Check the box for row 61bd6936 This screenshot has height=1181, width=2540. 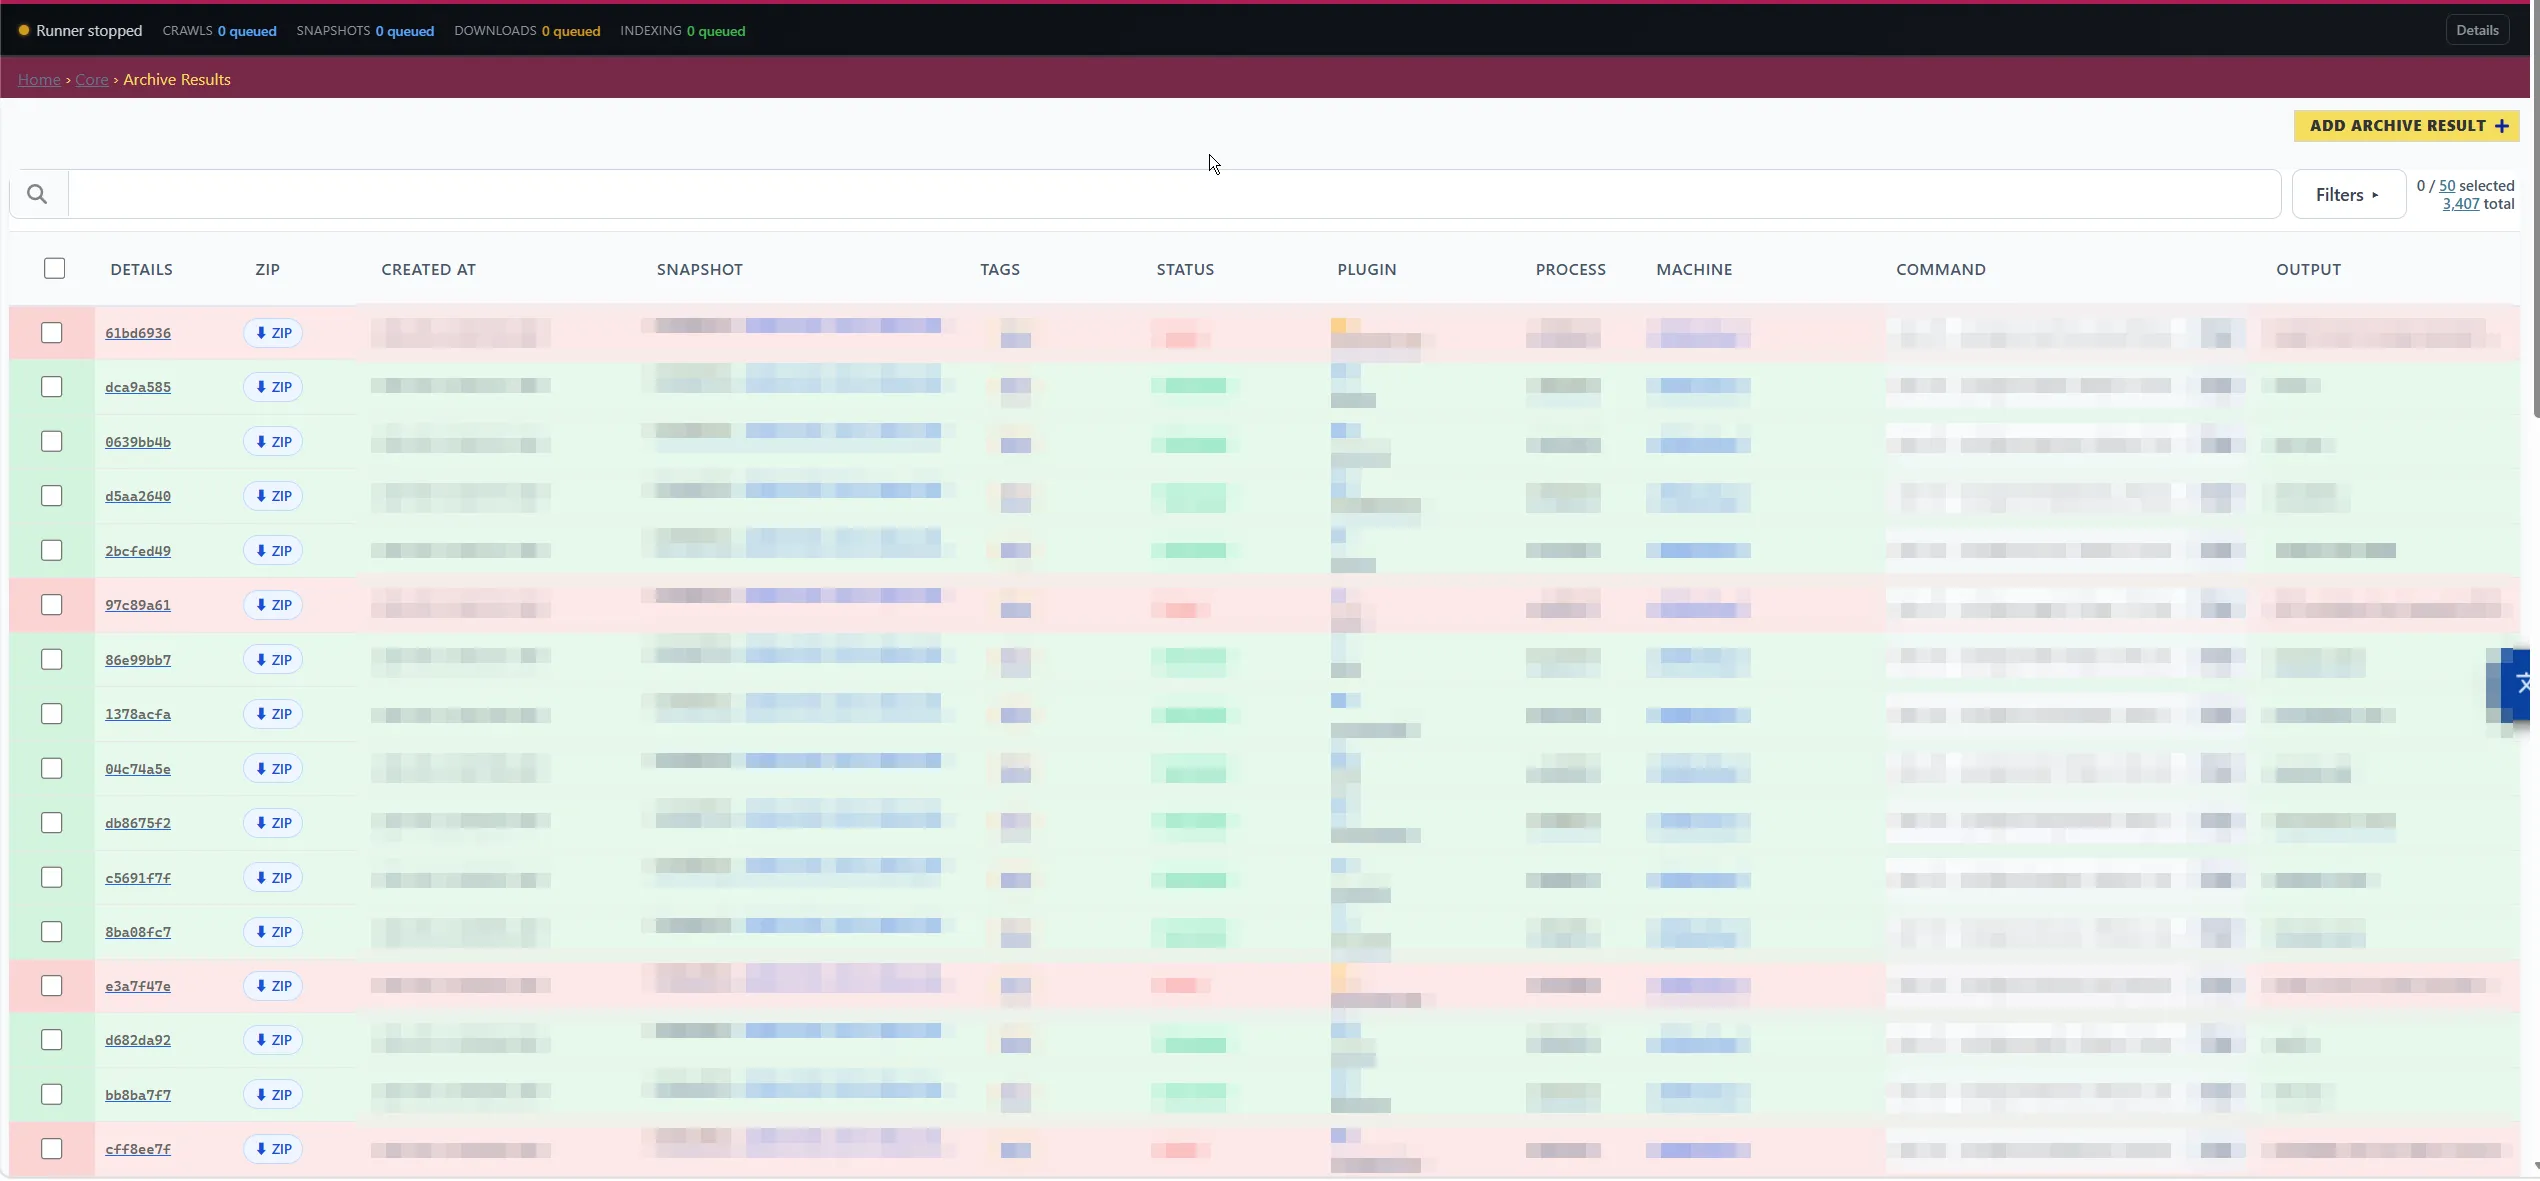pos(52,333)
